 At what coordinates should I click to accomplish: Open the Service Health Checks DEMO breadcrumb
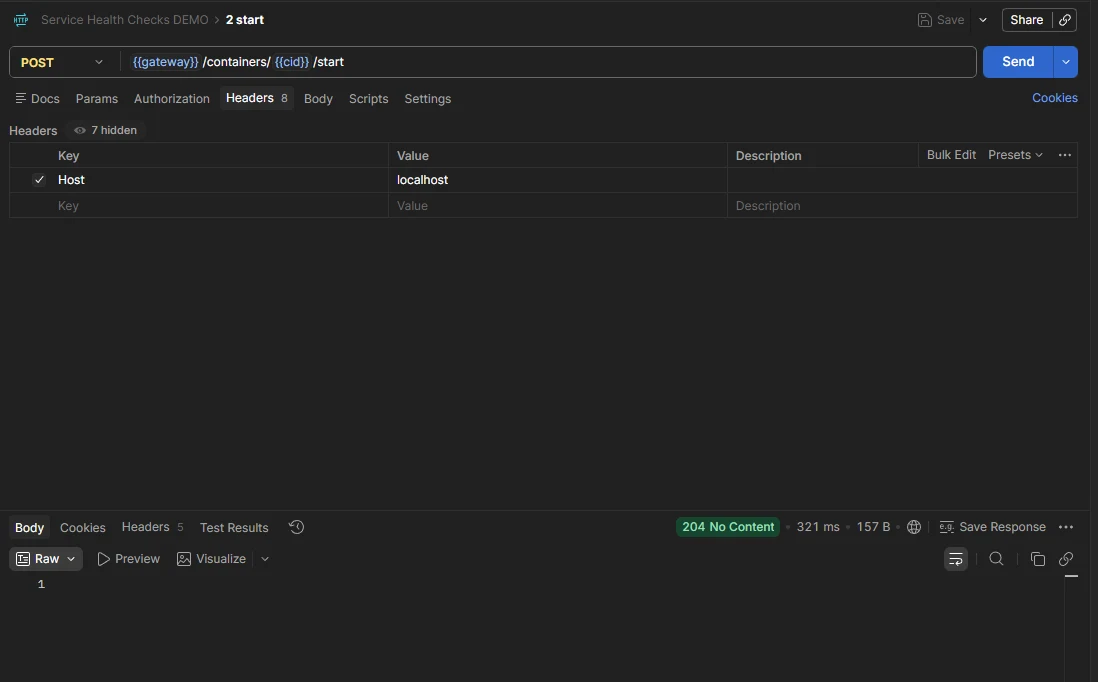pos(125,20)
